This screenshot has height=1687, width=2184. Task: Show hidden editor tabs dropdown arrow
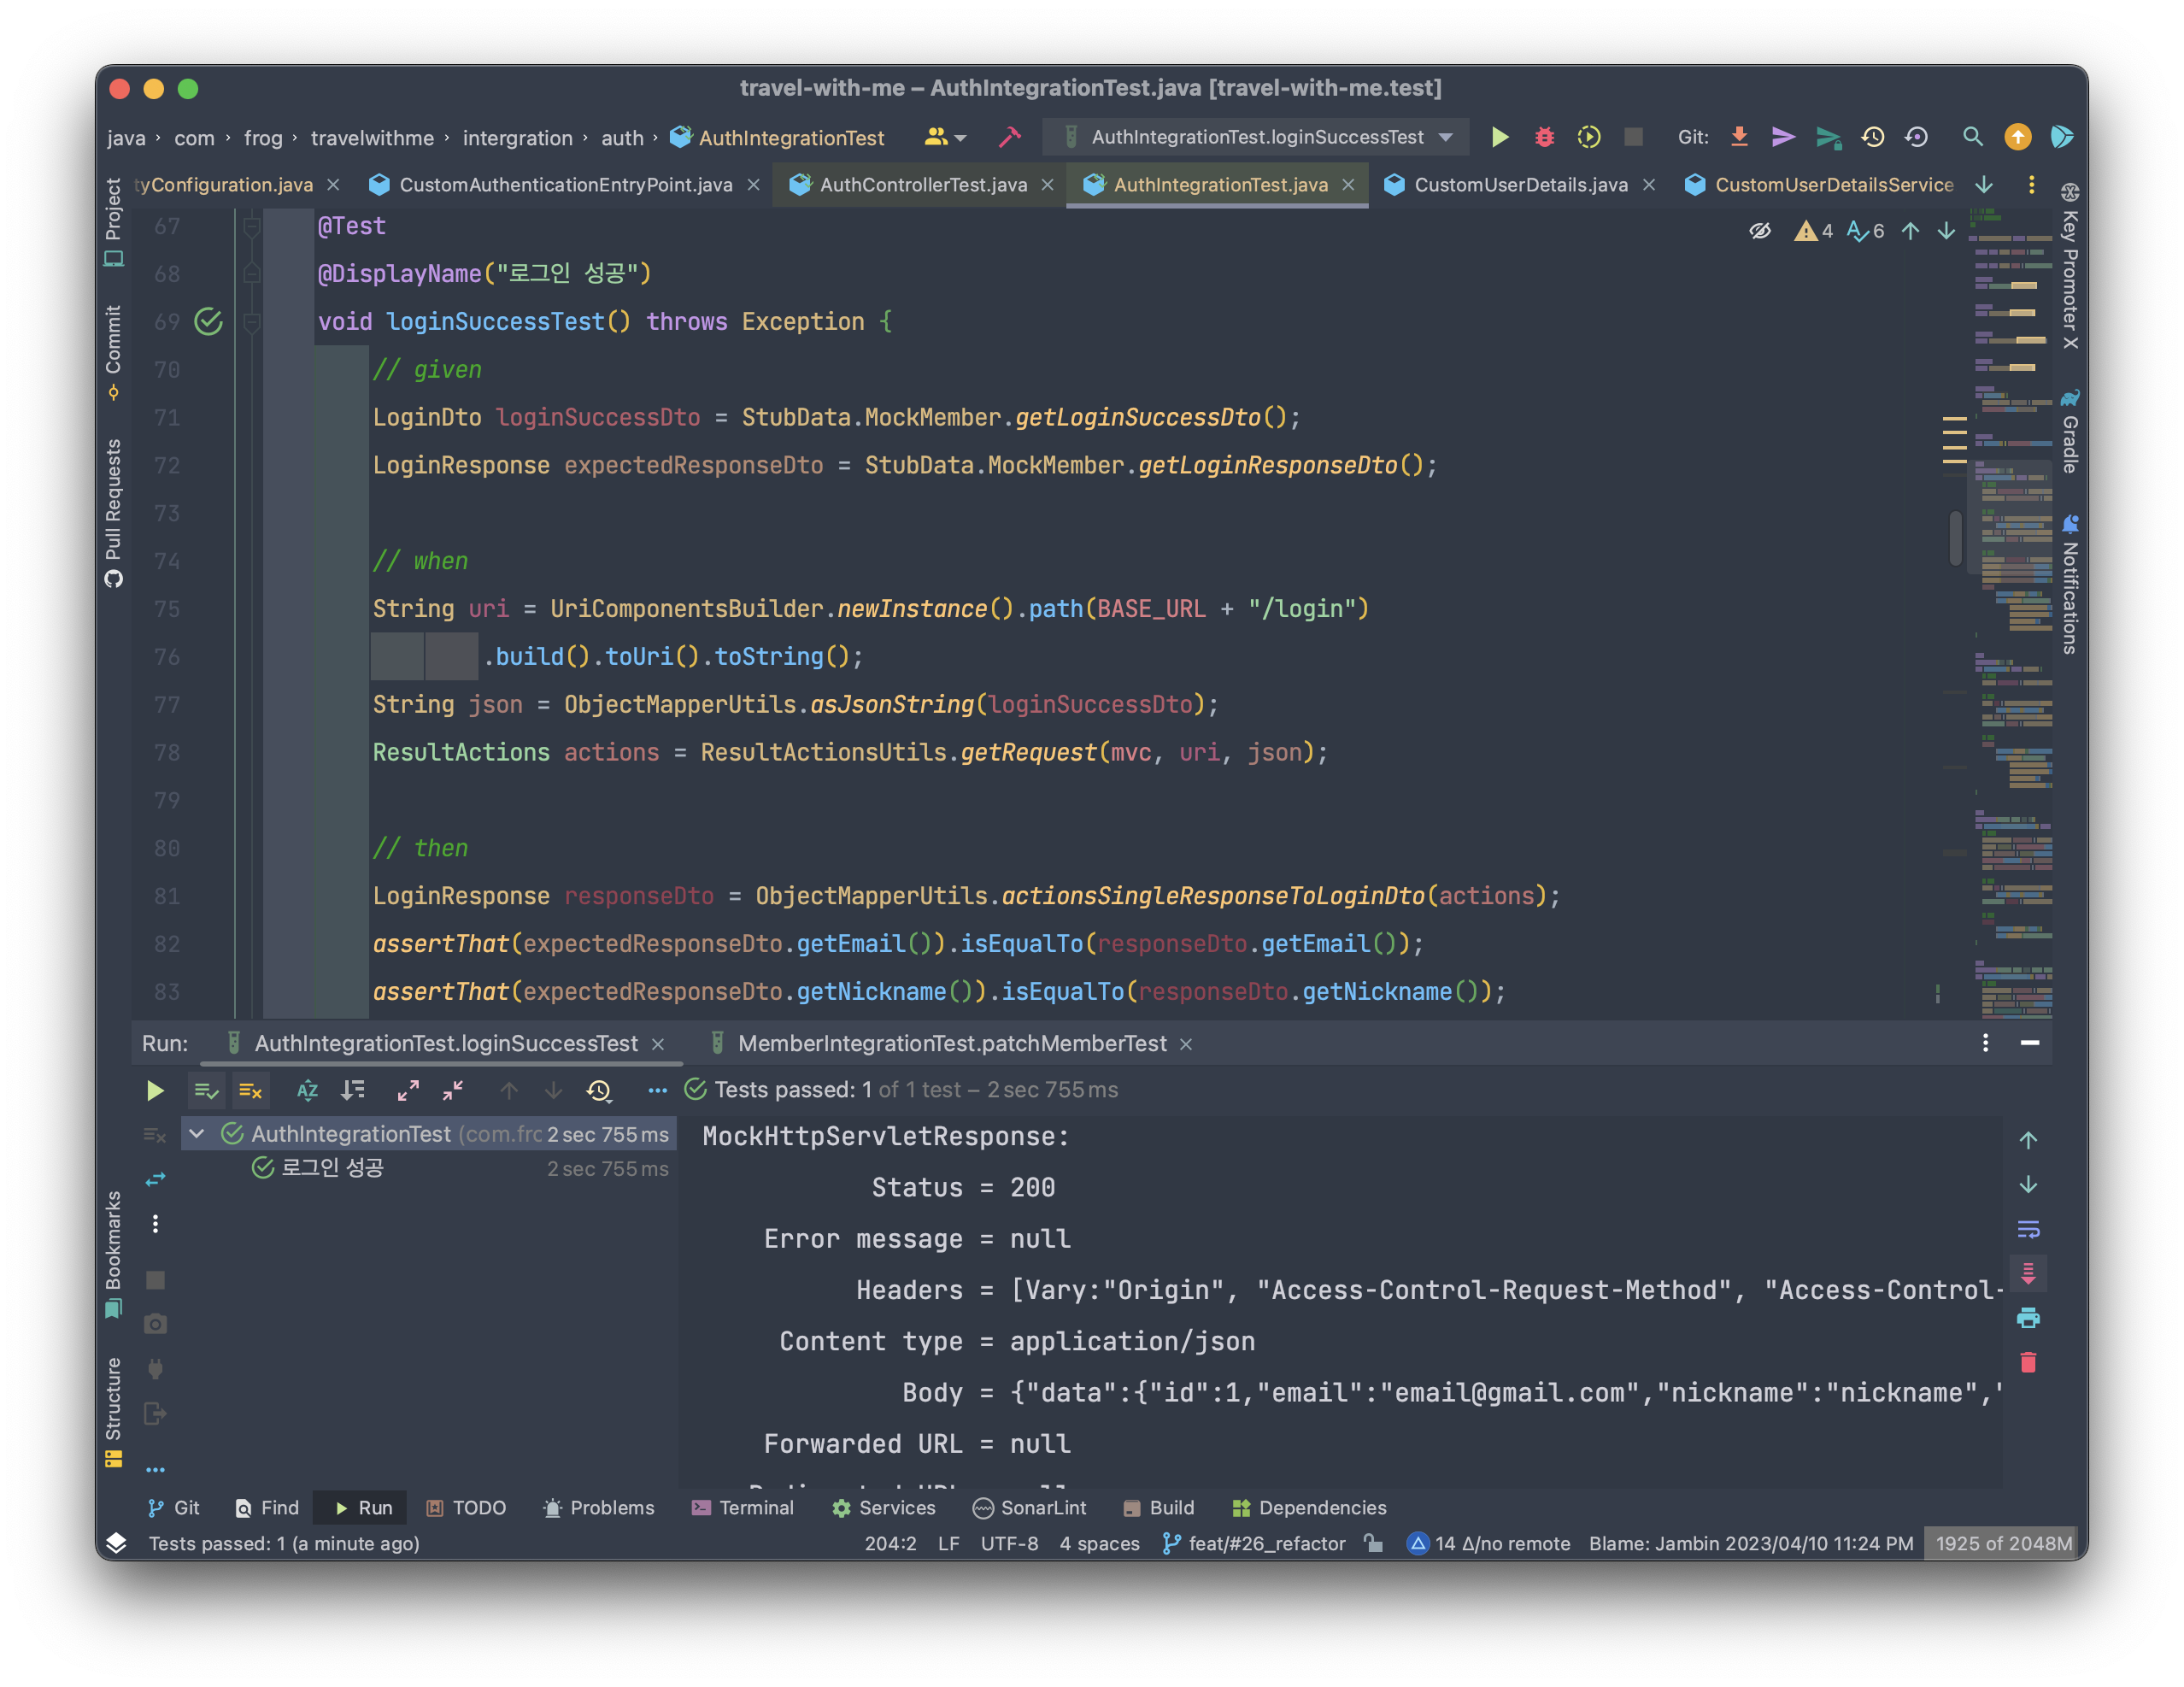(x=1984, y=185)
